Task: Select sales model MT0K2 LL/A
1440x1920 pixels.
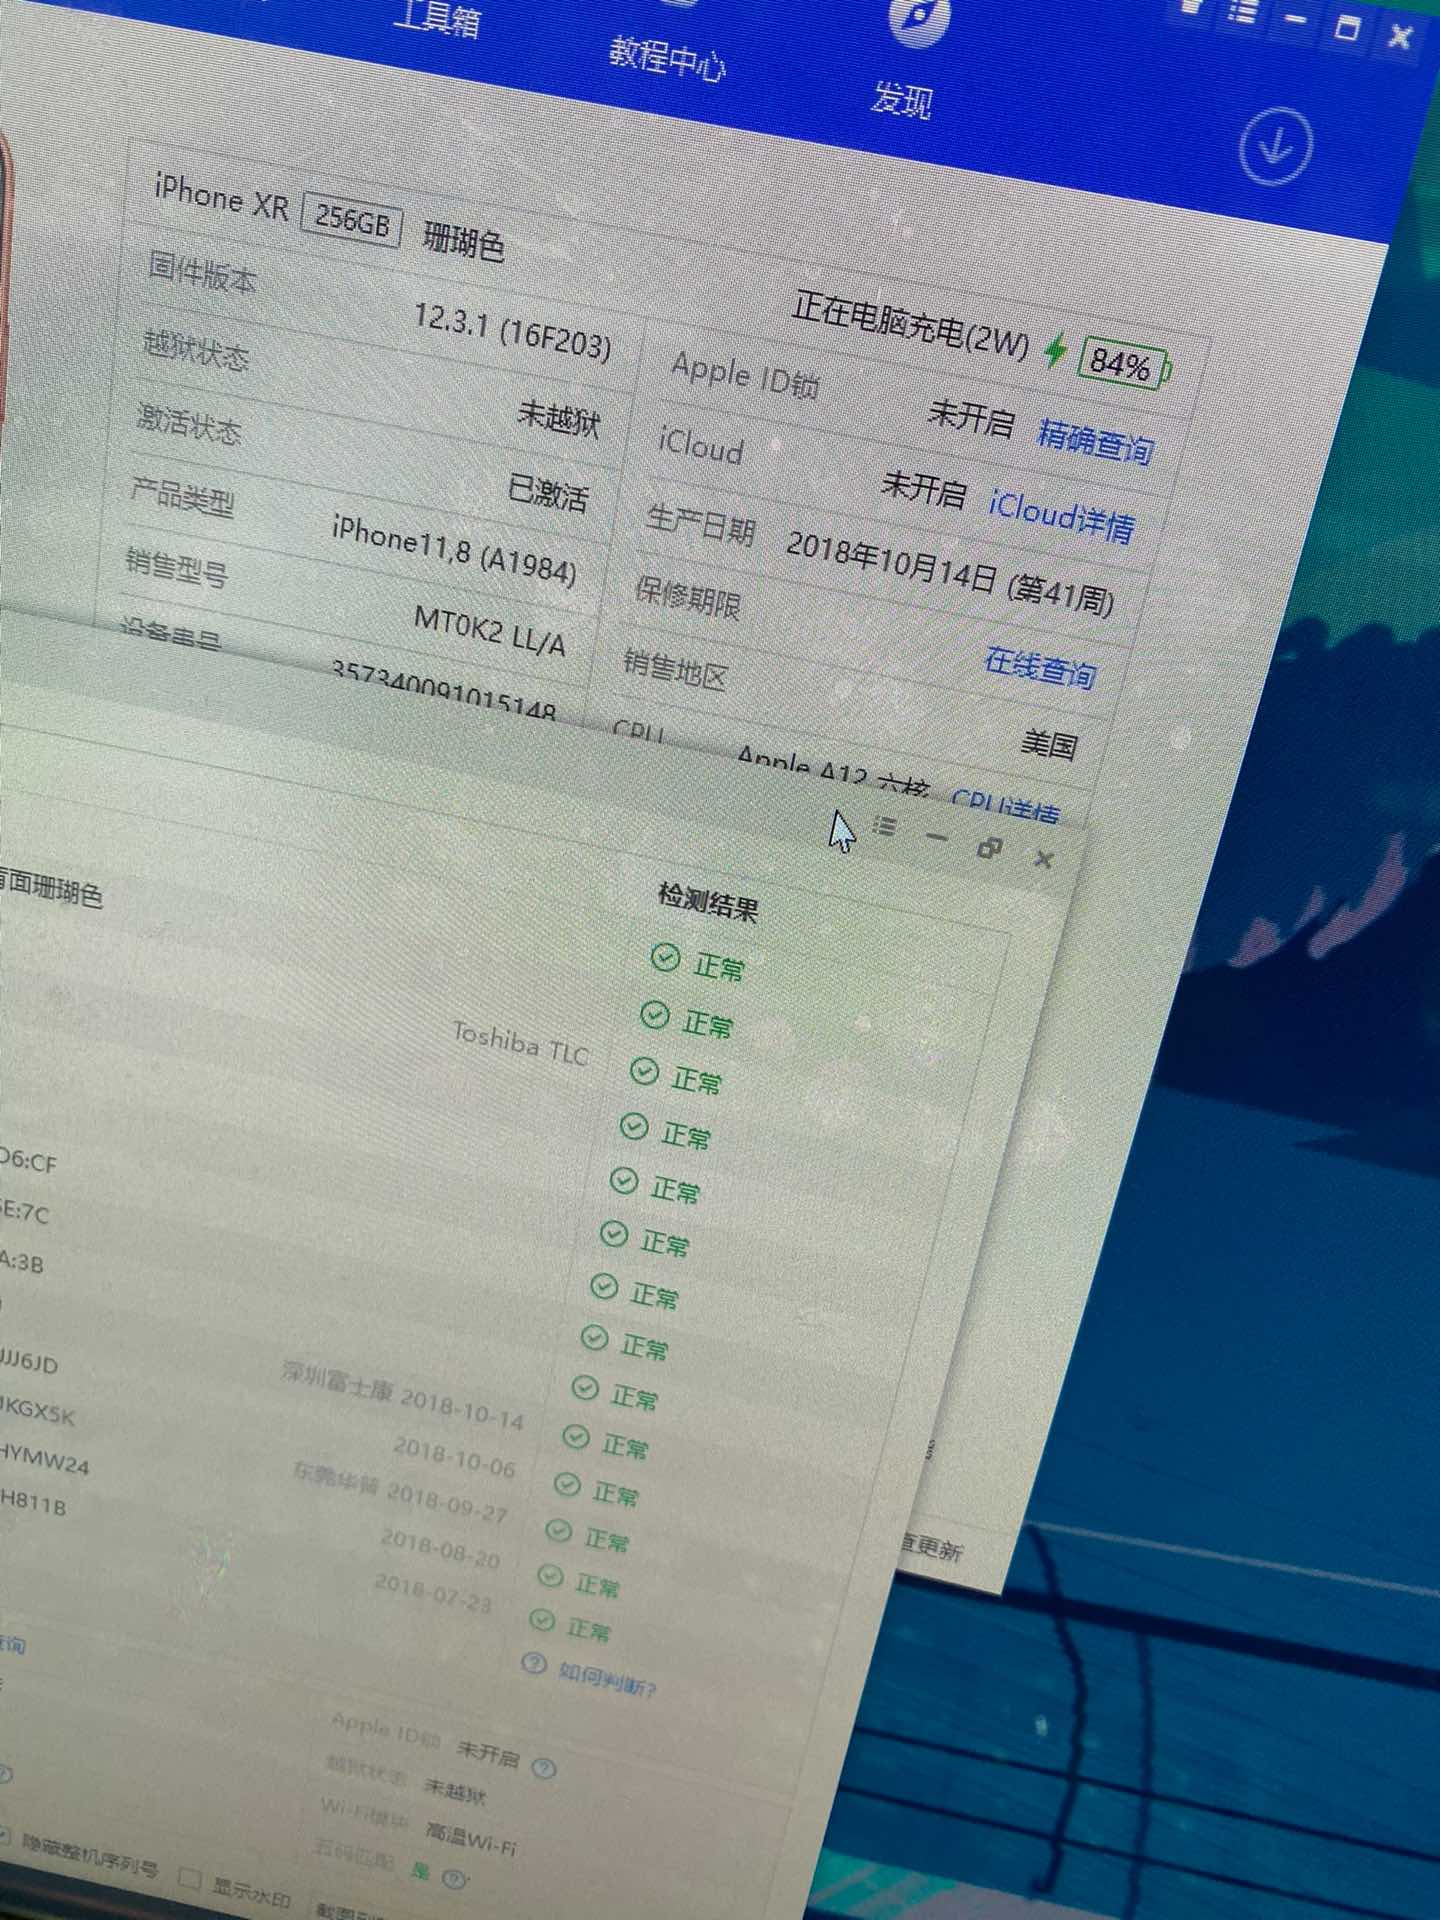Action: click(x=490, y=632)
